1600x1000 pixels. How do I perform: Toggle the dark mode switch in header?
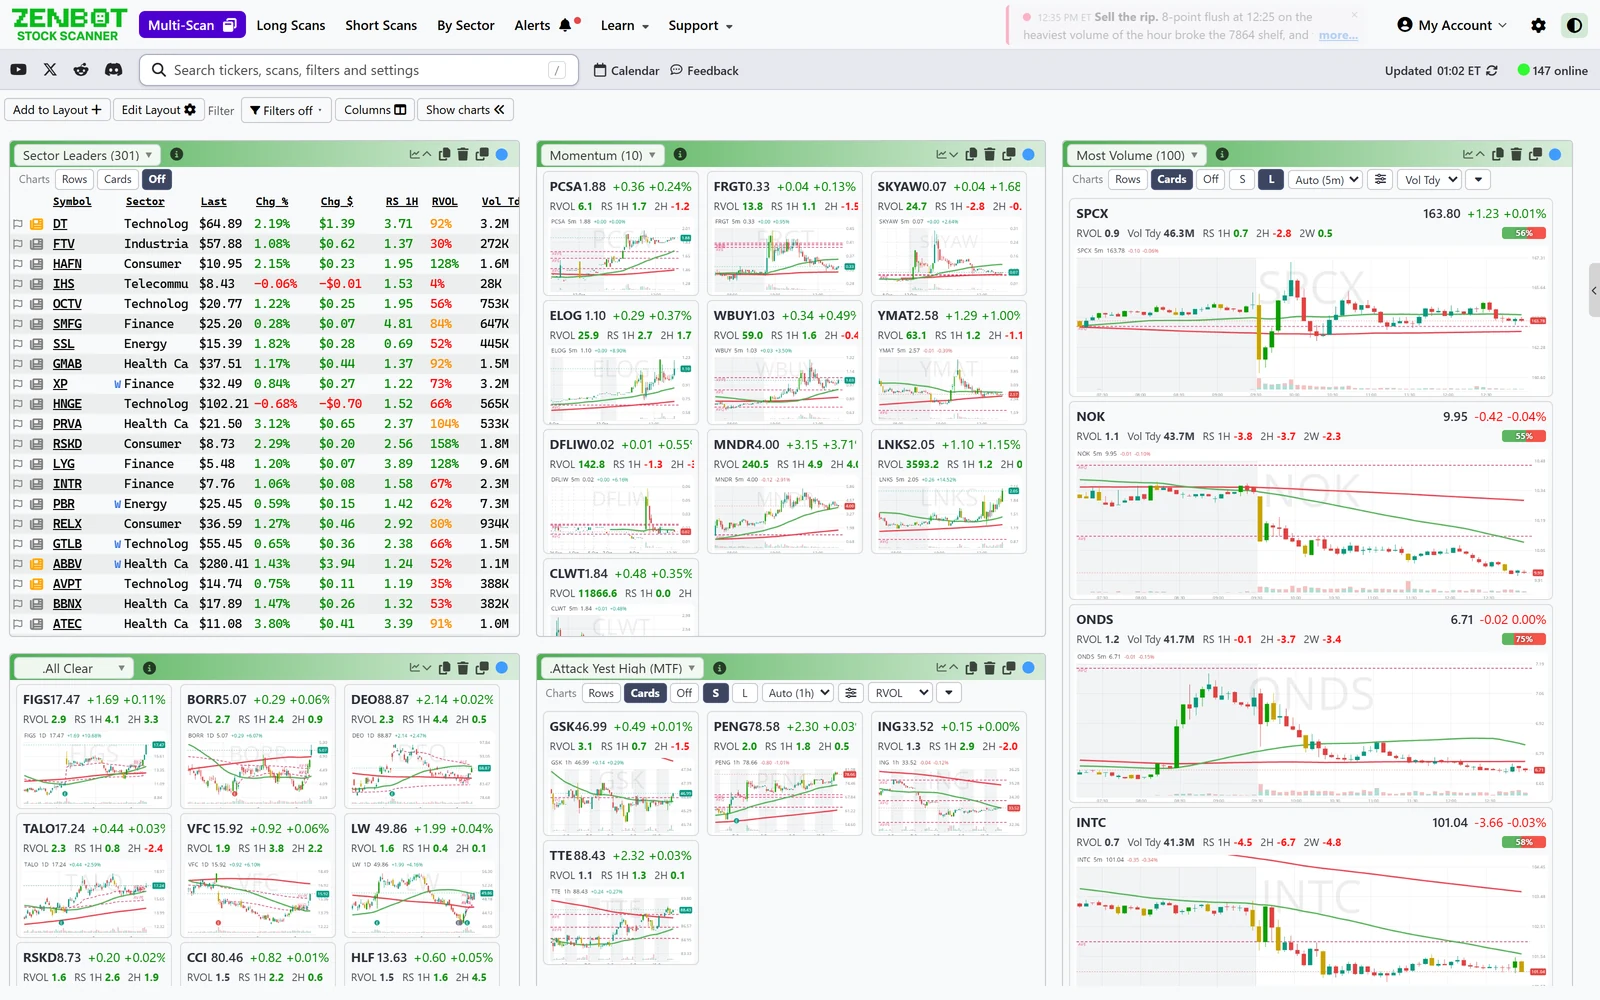click(x=1574, y=25)
